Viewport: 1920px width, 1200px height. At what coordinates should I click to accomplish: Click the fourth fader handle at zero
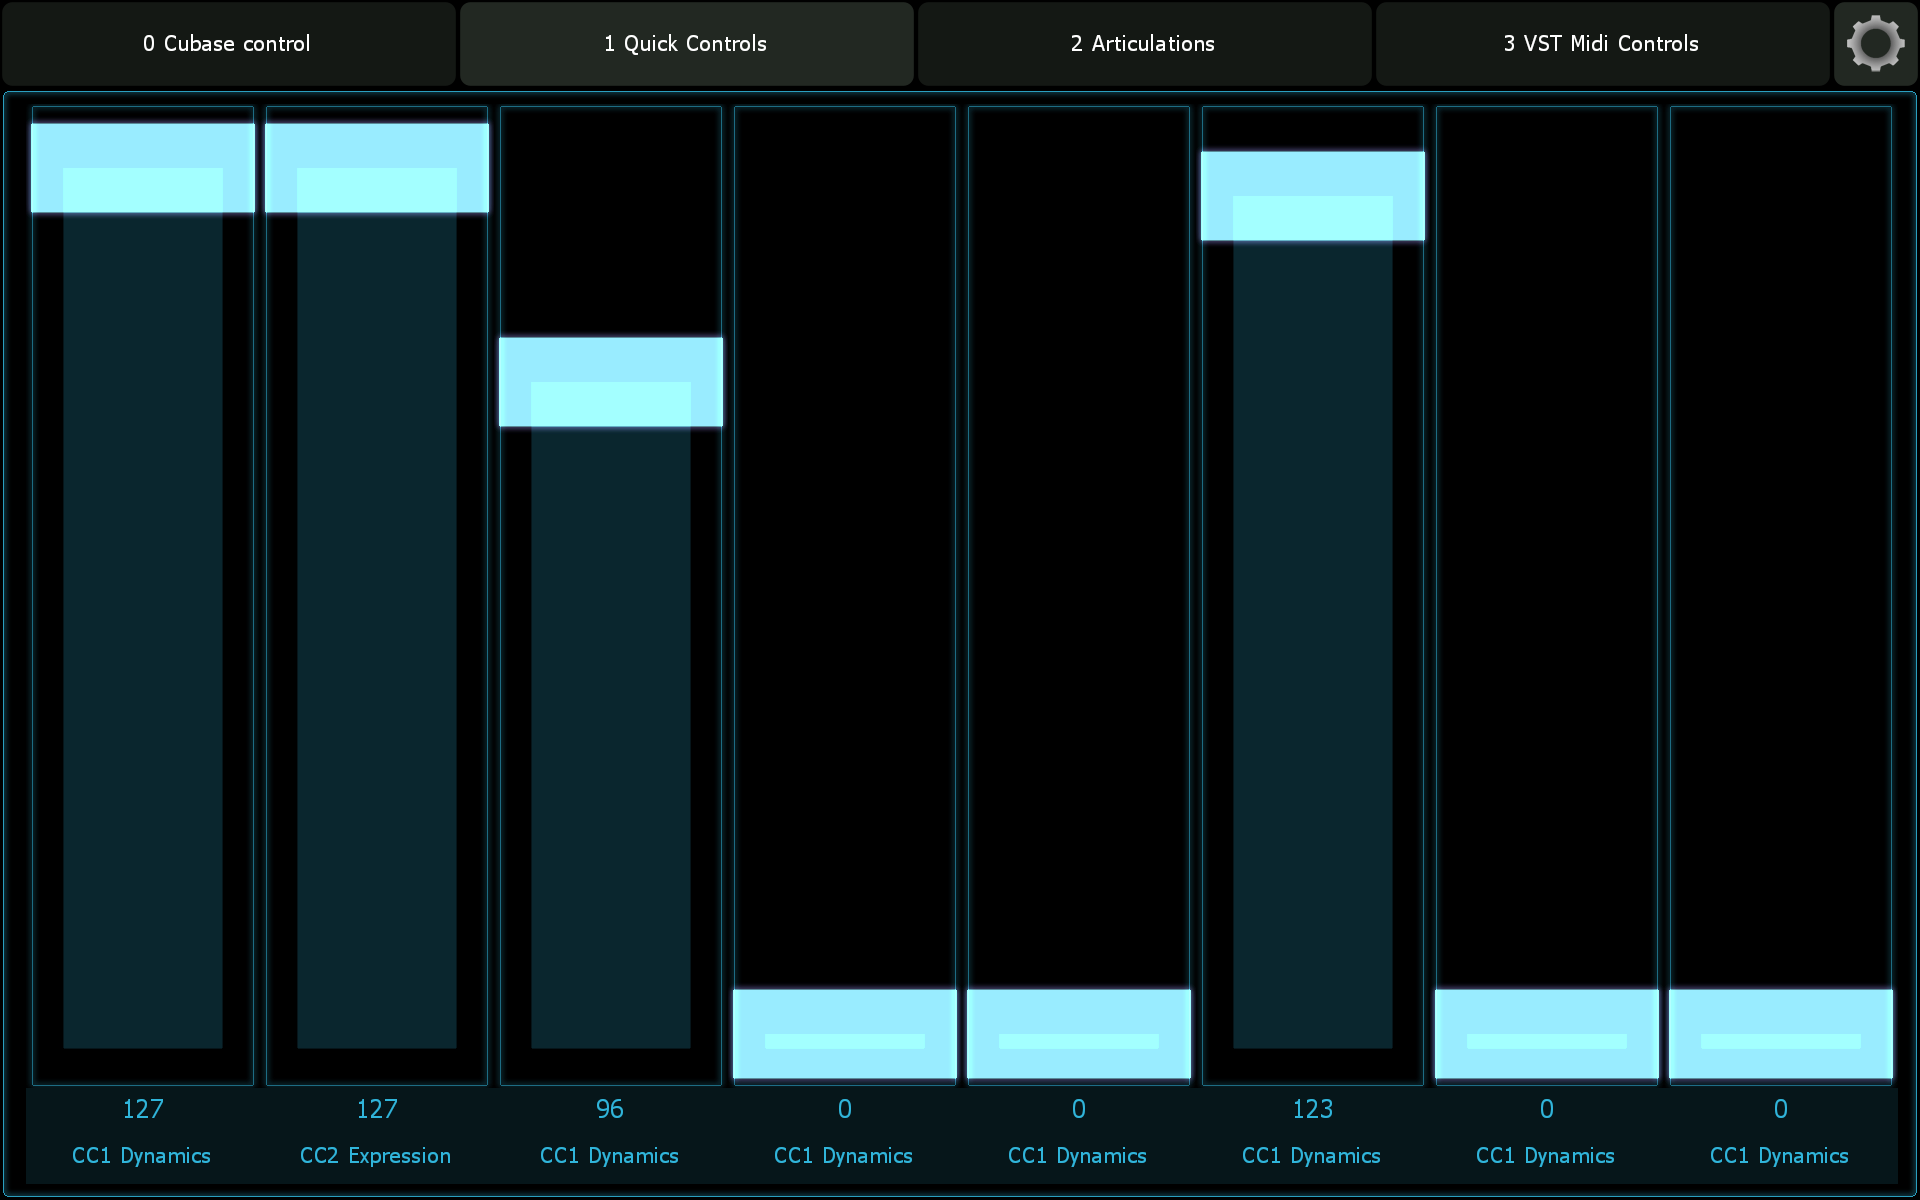(845, 1034)
